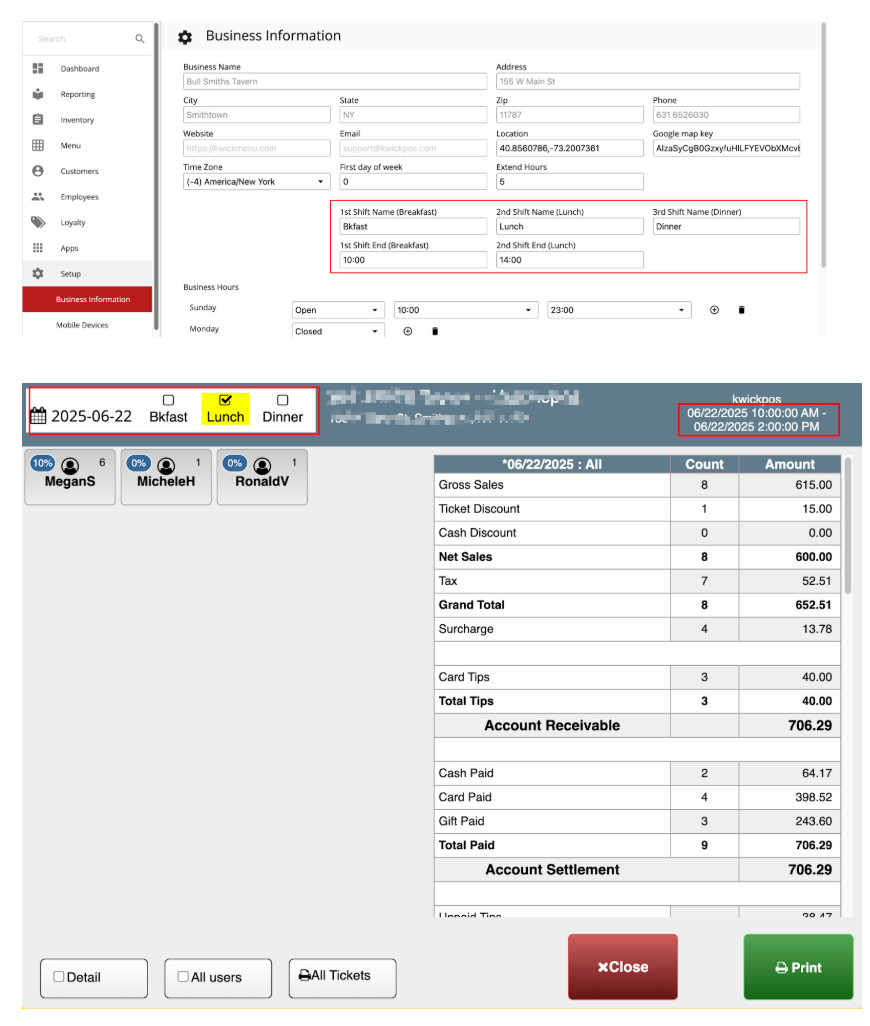Click the Address field
The image size is (870, 1026).
[648, 81]
